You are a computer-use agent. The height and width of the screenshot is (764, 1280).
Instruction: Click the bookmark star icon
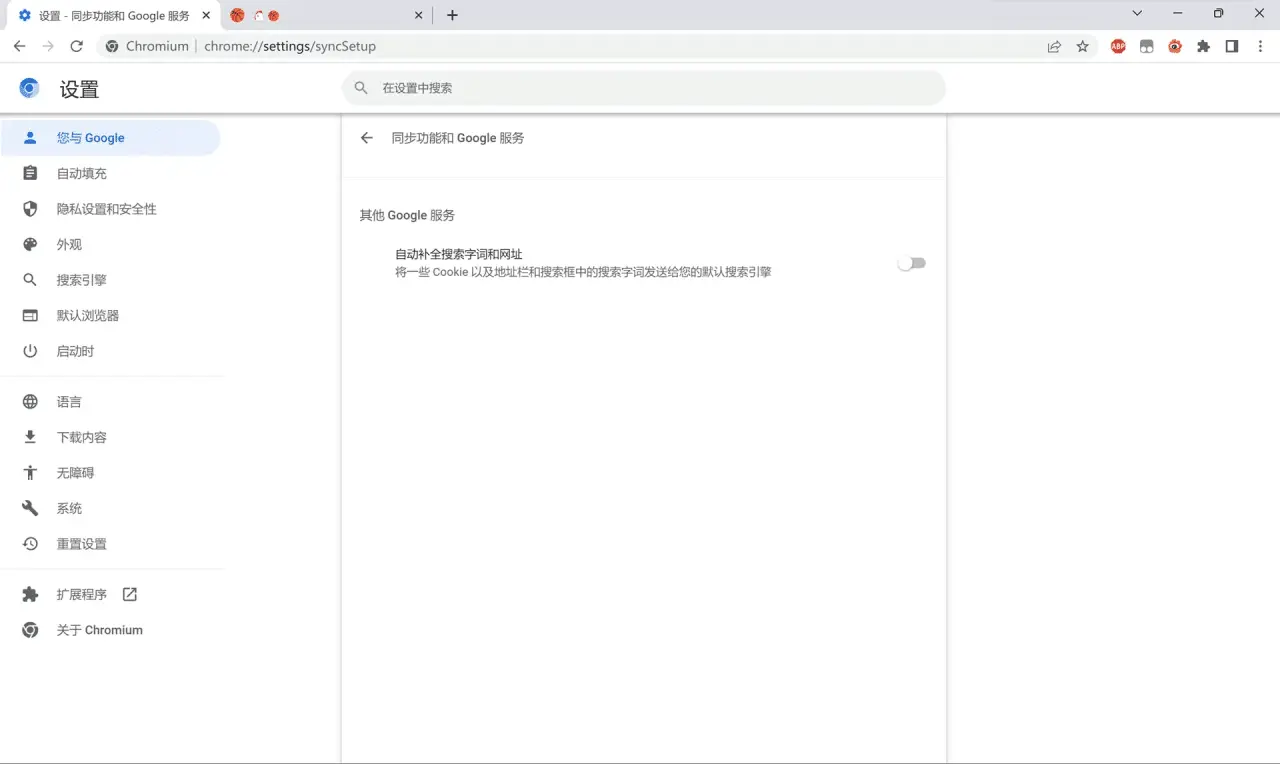[1082, 46]
